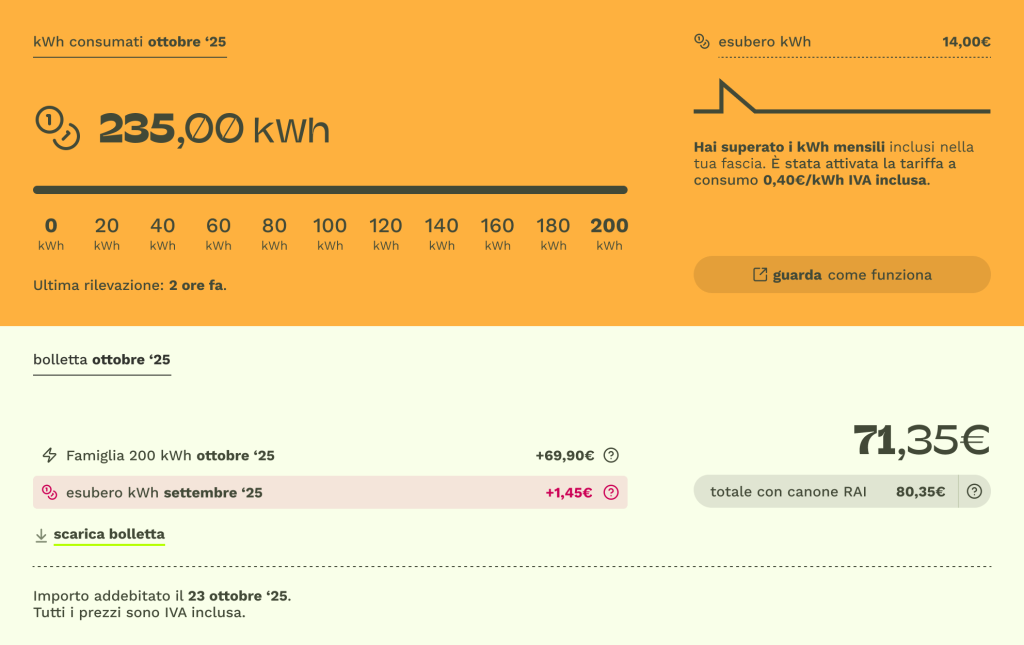Image resolution: width=1024 pixels, height=645 pixels.
Task: Click the pink coins icon in esubero settembre row
Action: point(50,492)
